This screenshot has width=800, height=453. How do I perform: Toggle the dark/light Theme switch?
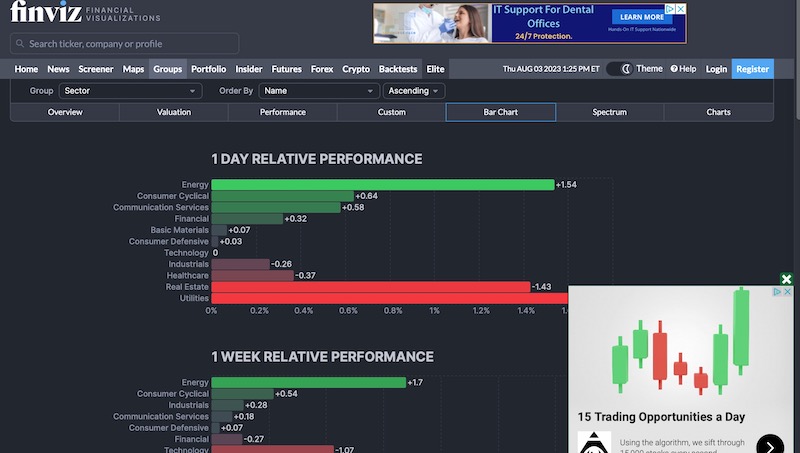click(620, 69)
